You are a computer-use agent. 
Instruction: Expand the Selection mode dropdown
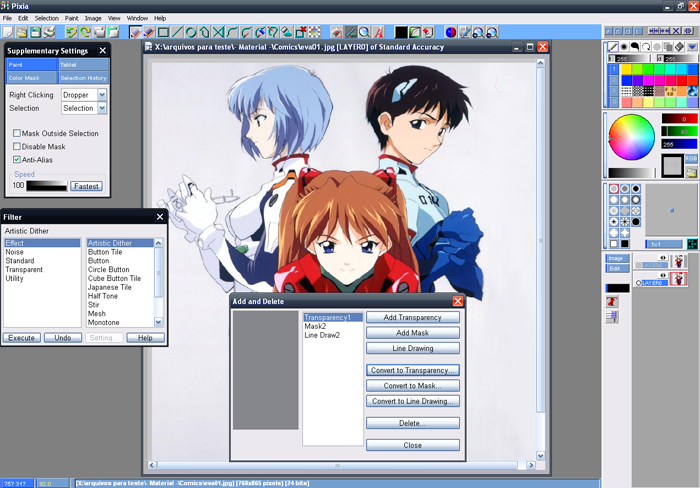click(x=100, y=108)
